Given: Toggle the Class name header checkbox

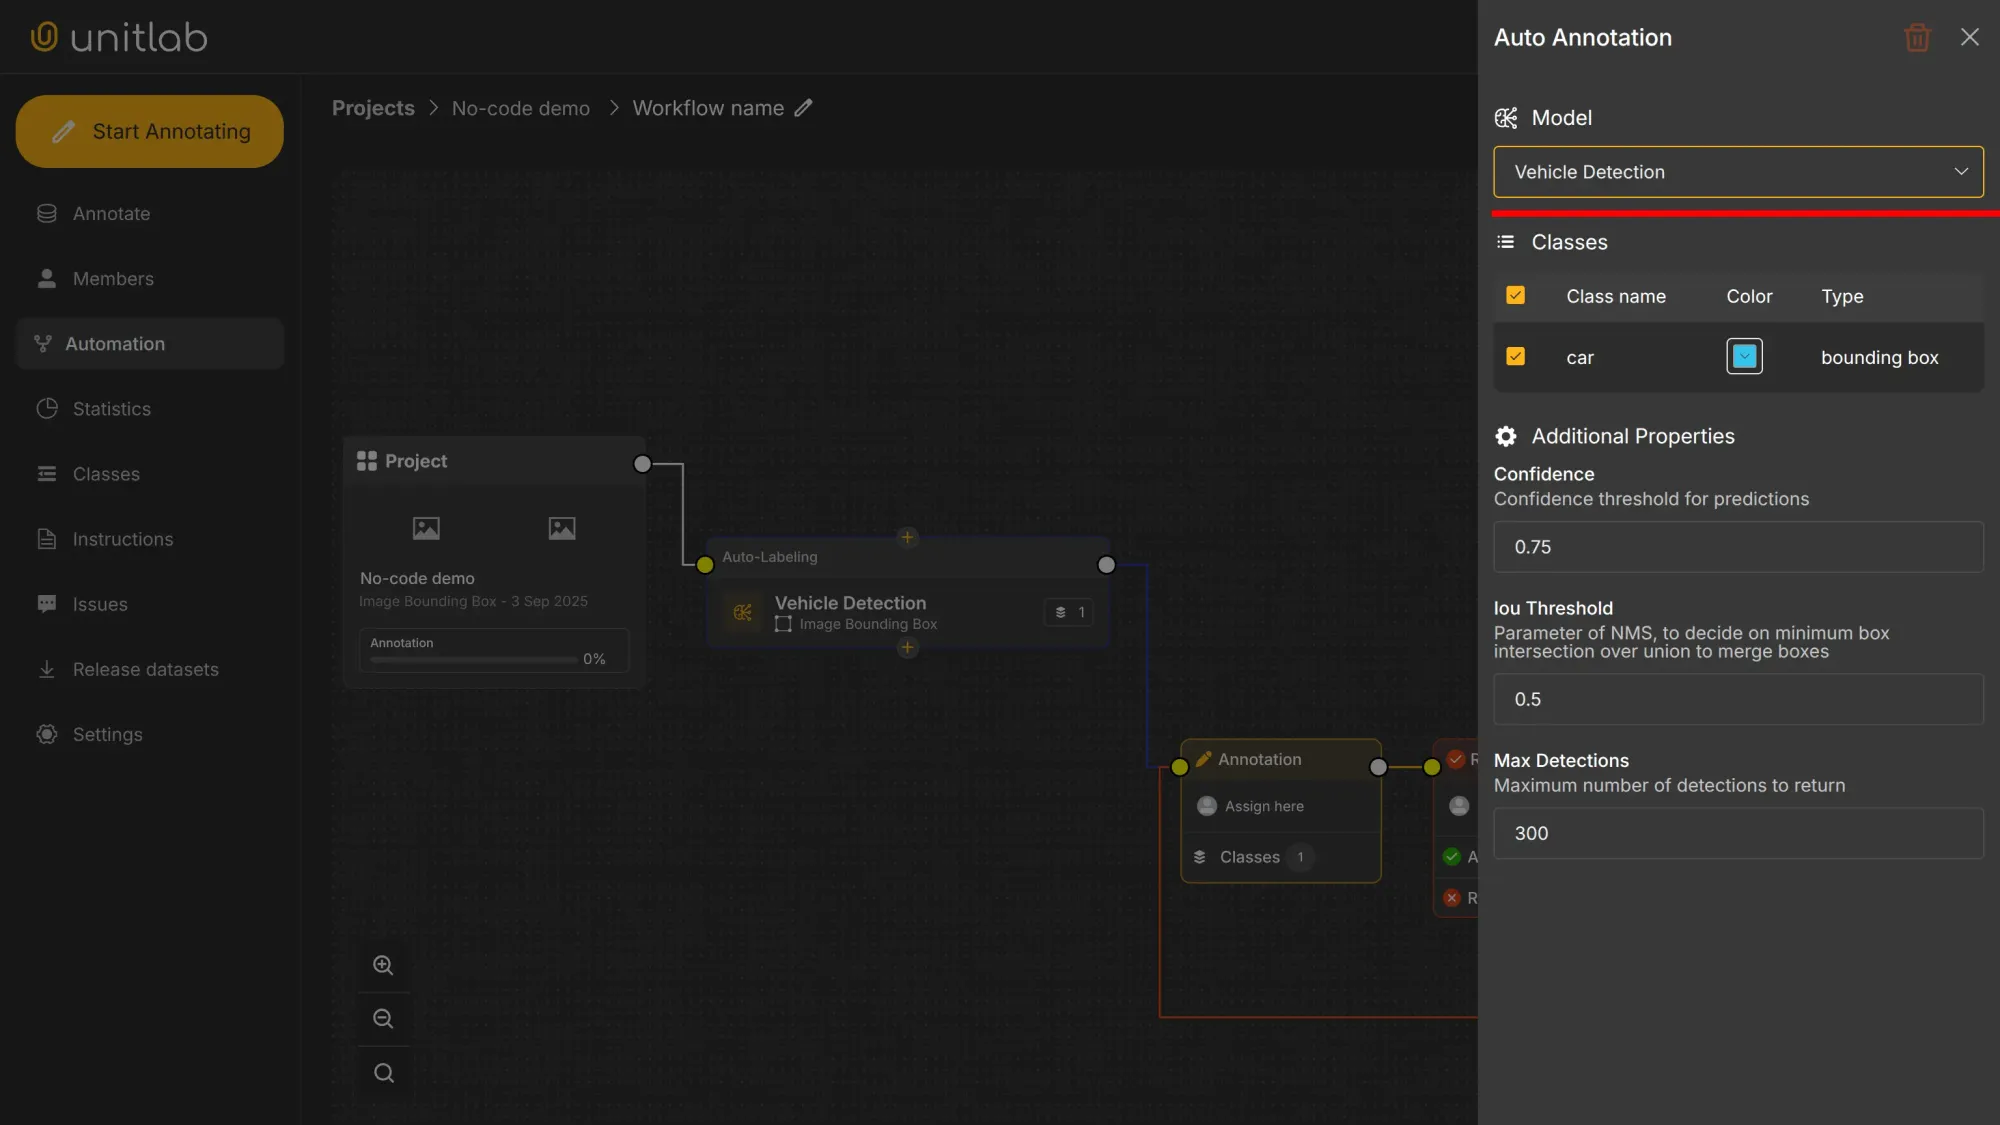Looking at the screenshot, I should coord(1516,295).
